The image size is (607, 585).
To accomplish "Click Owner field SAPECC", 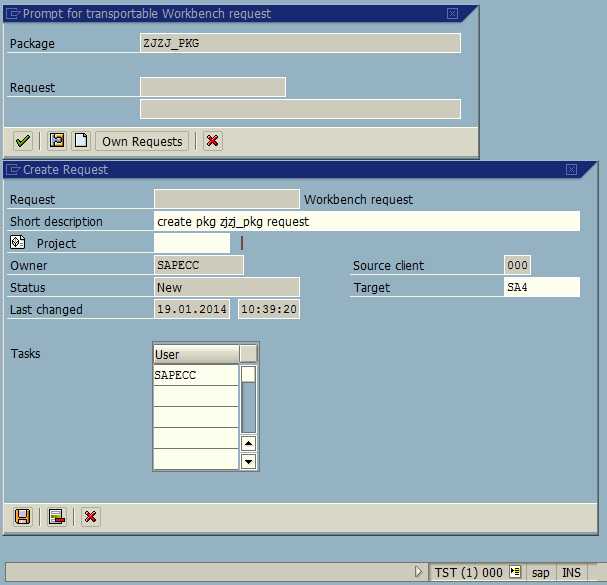I will point(199,265).
